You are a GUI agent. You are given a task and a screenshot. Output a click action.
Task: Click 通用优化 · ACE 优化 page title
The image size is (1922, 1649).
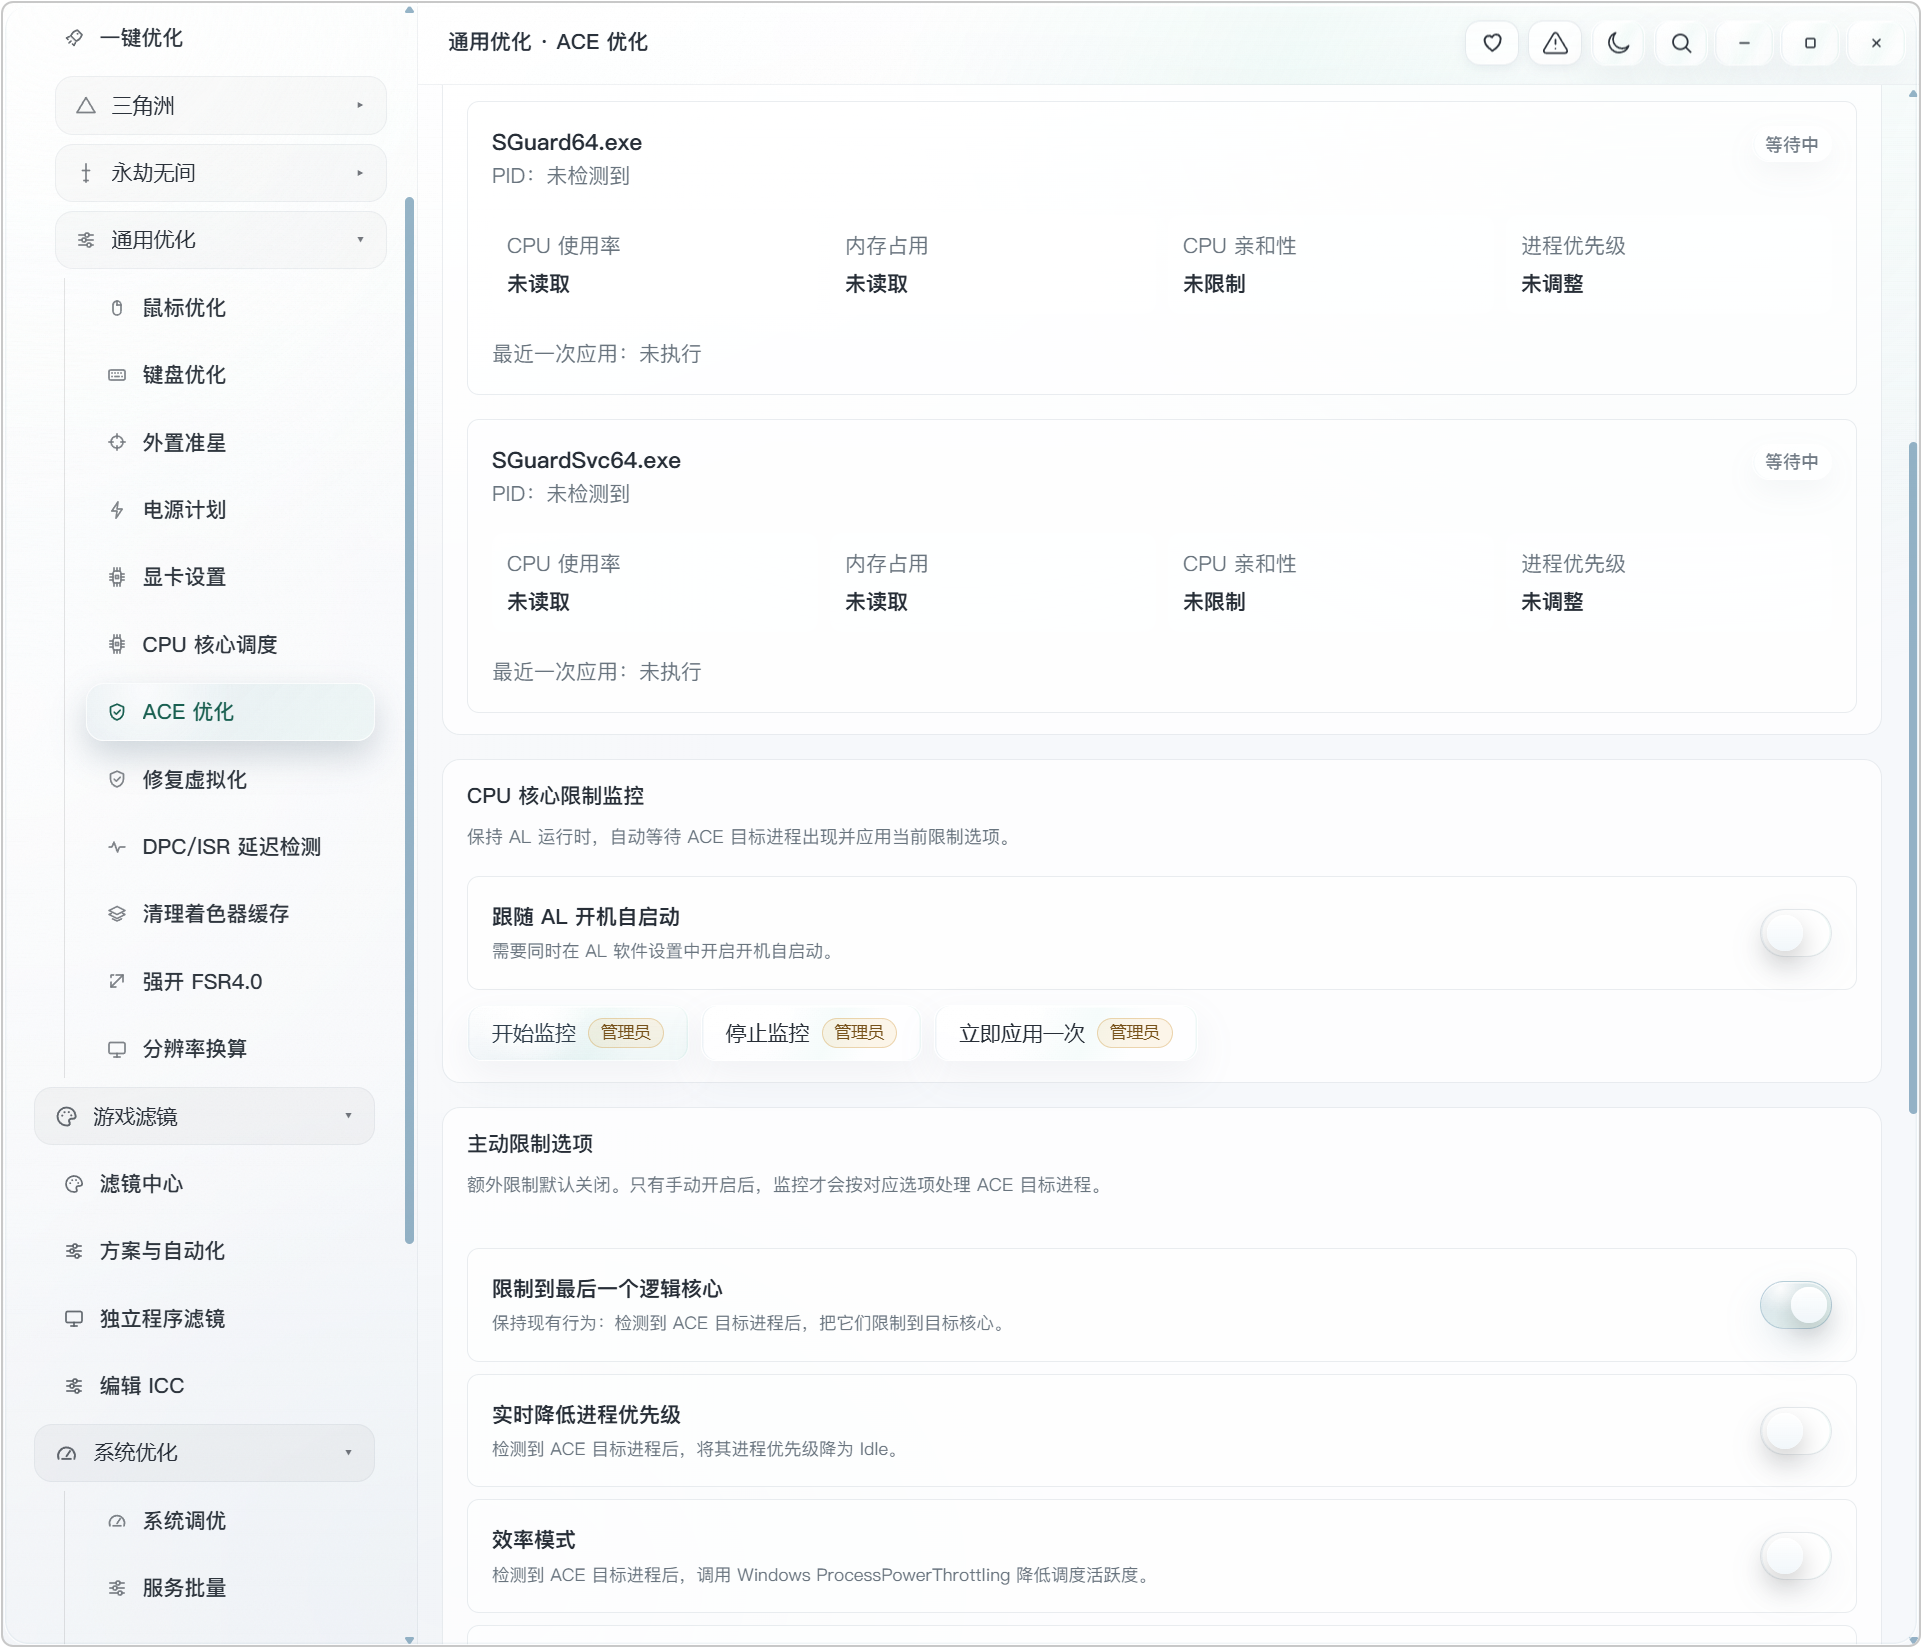pyautogui.click(x=548, y=42)
